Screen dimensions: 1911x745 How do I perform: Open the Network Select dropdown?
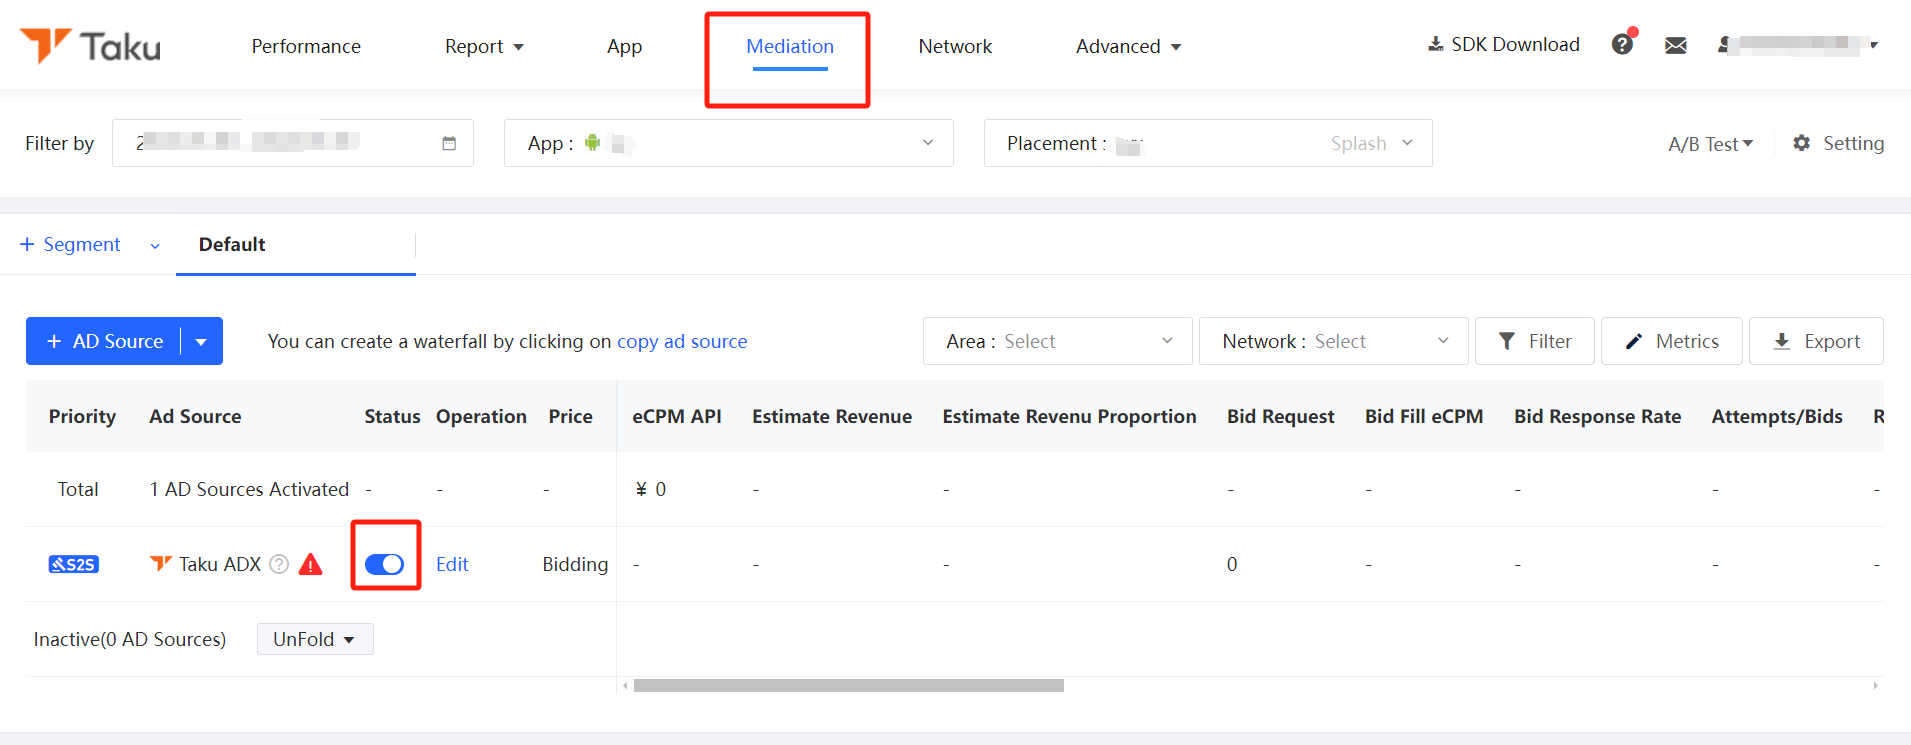pos(1334,341)
